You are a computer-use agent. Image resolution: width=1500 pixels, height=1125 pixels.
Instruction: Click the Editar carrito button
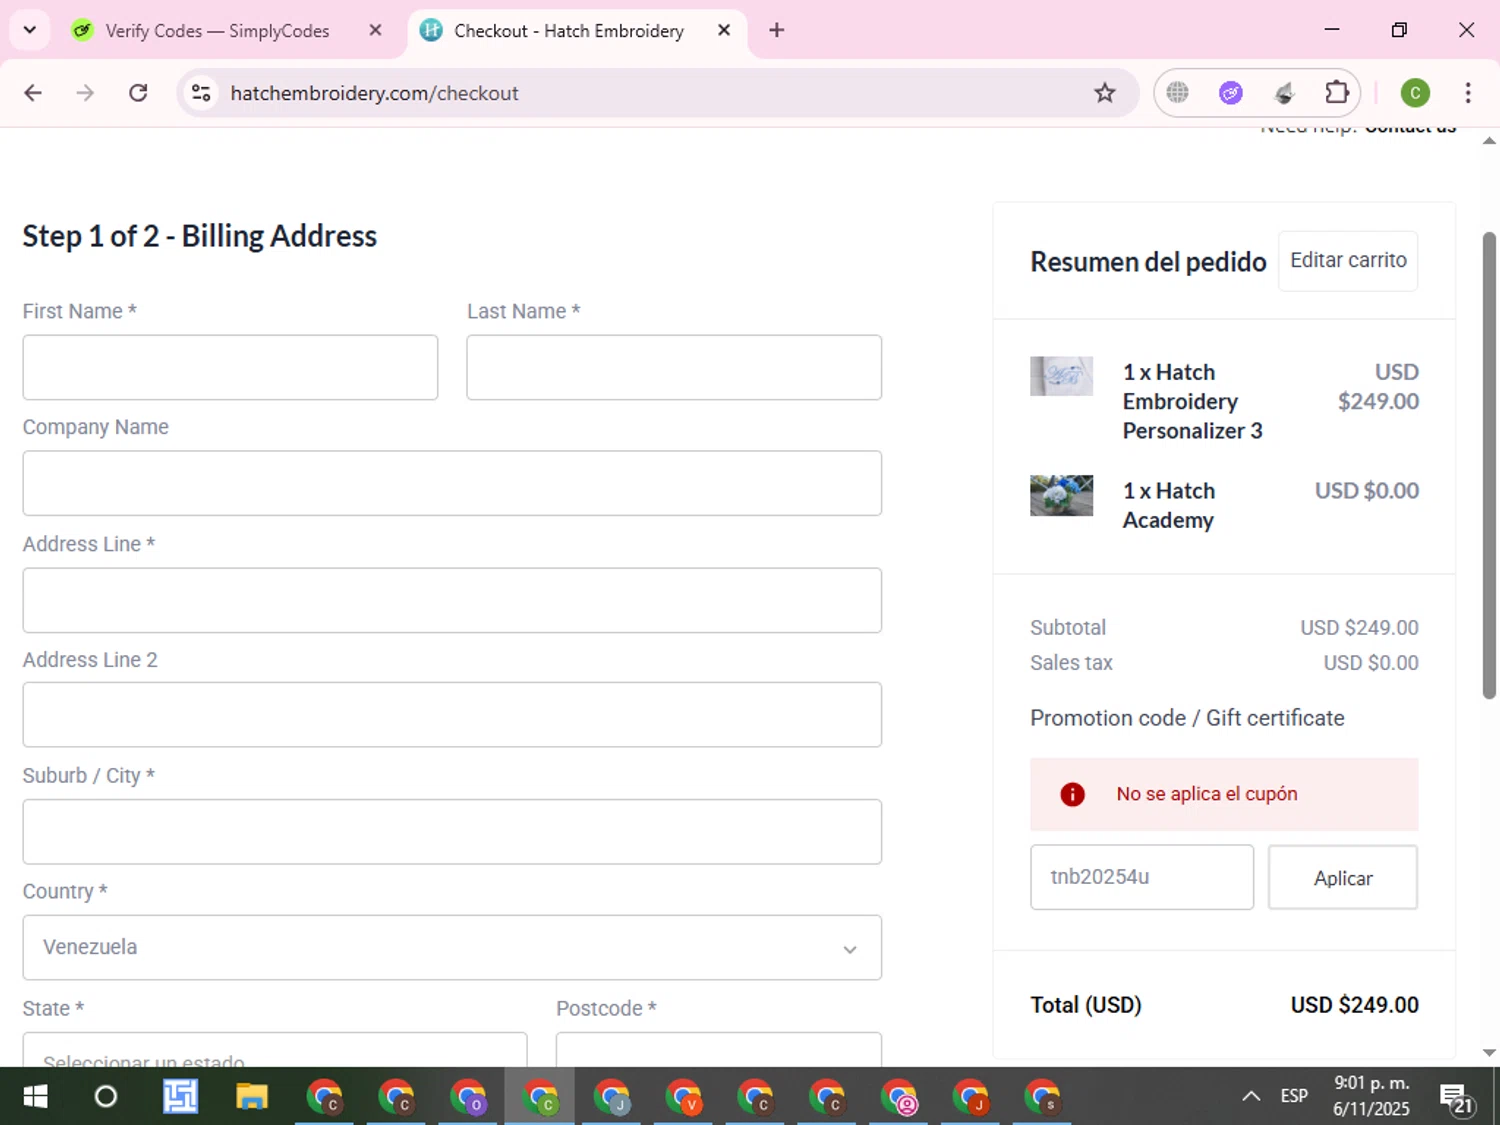[1348, 261]
